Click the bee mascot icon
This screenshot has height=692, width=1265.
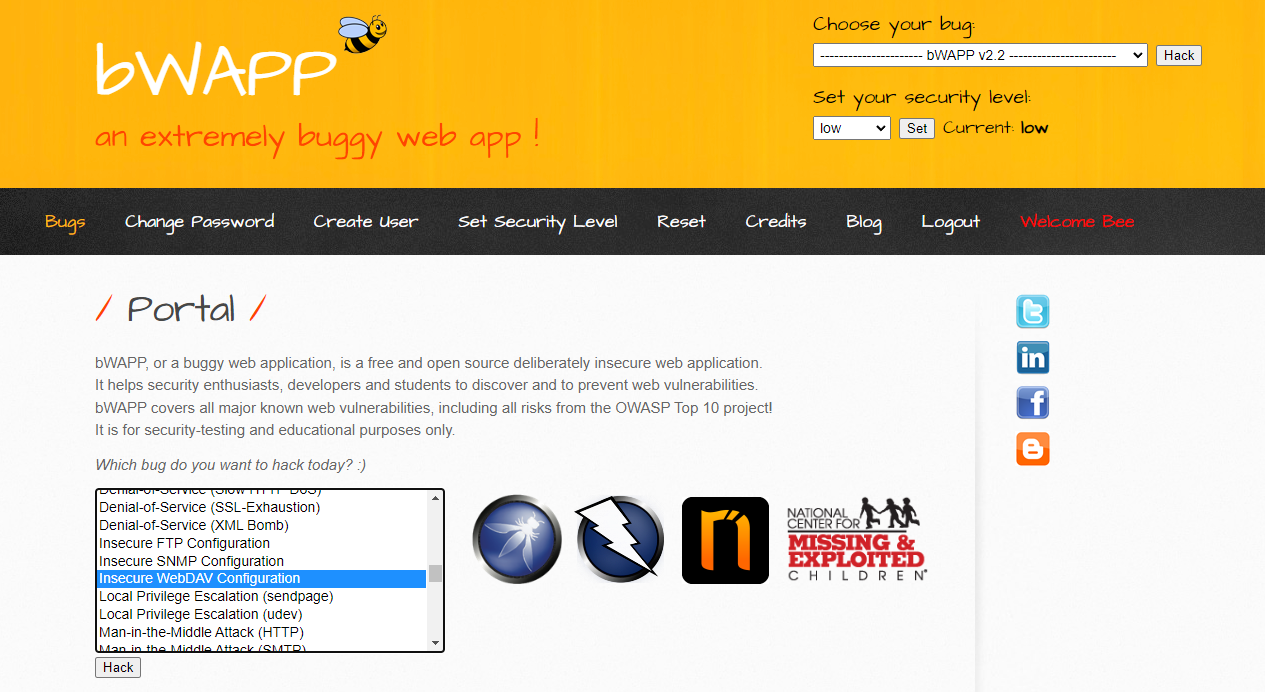[x=362, y=33]
